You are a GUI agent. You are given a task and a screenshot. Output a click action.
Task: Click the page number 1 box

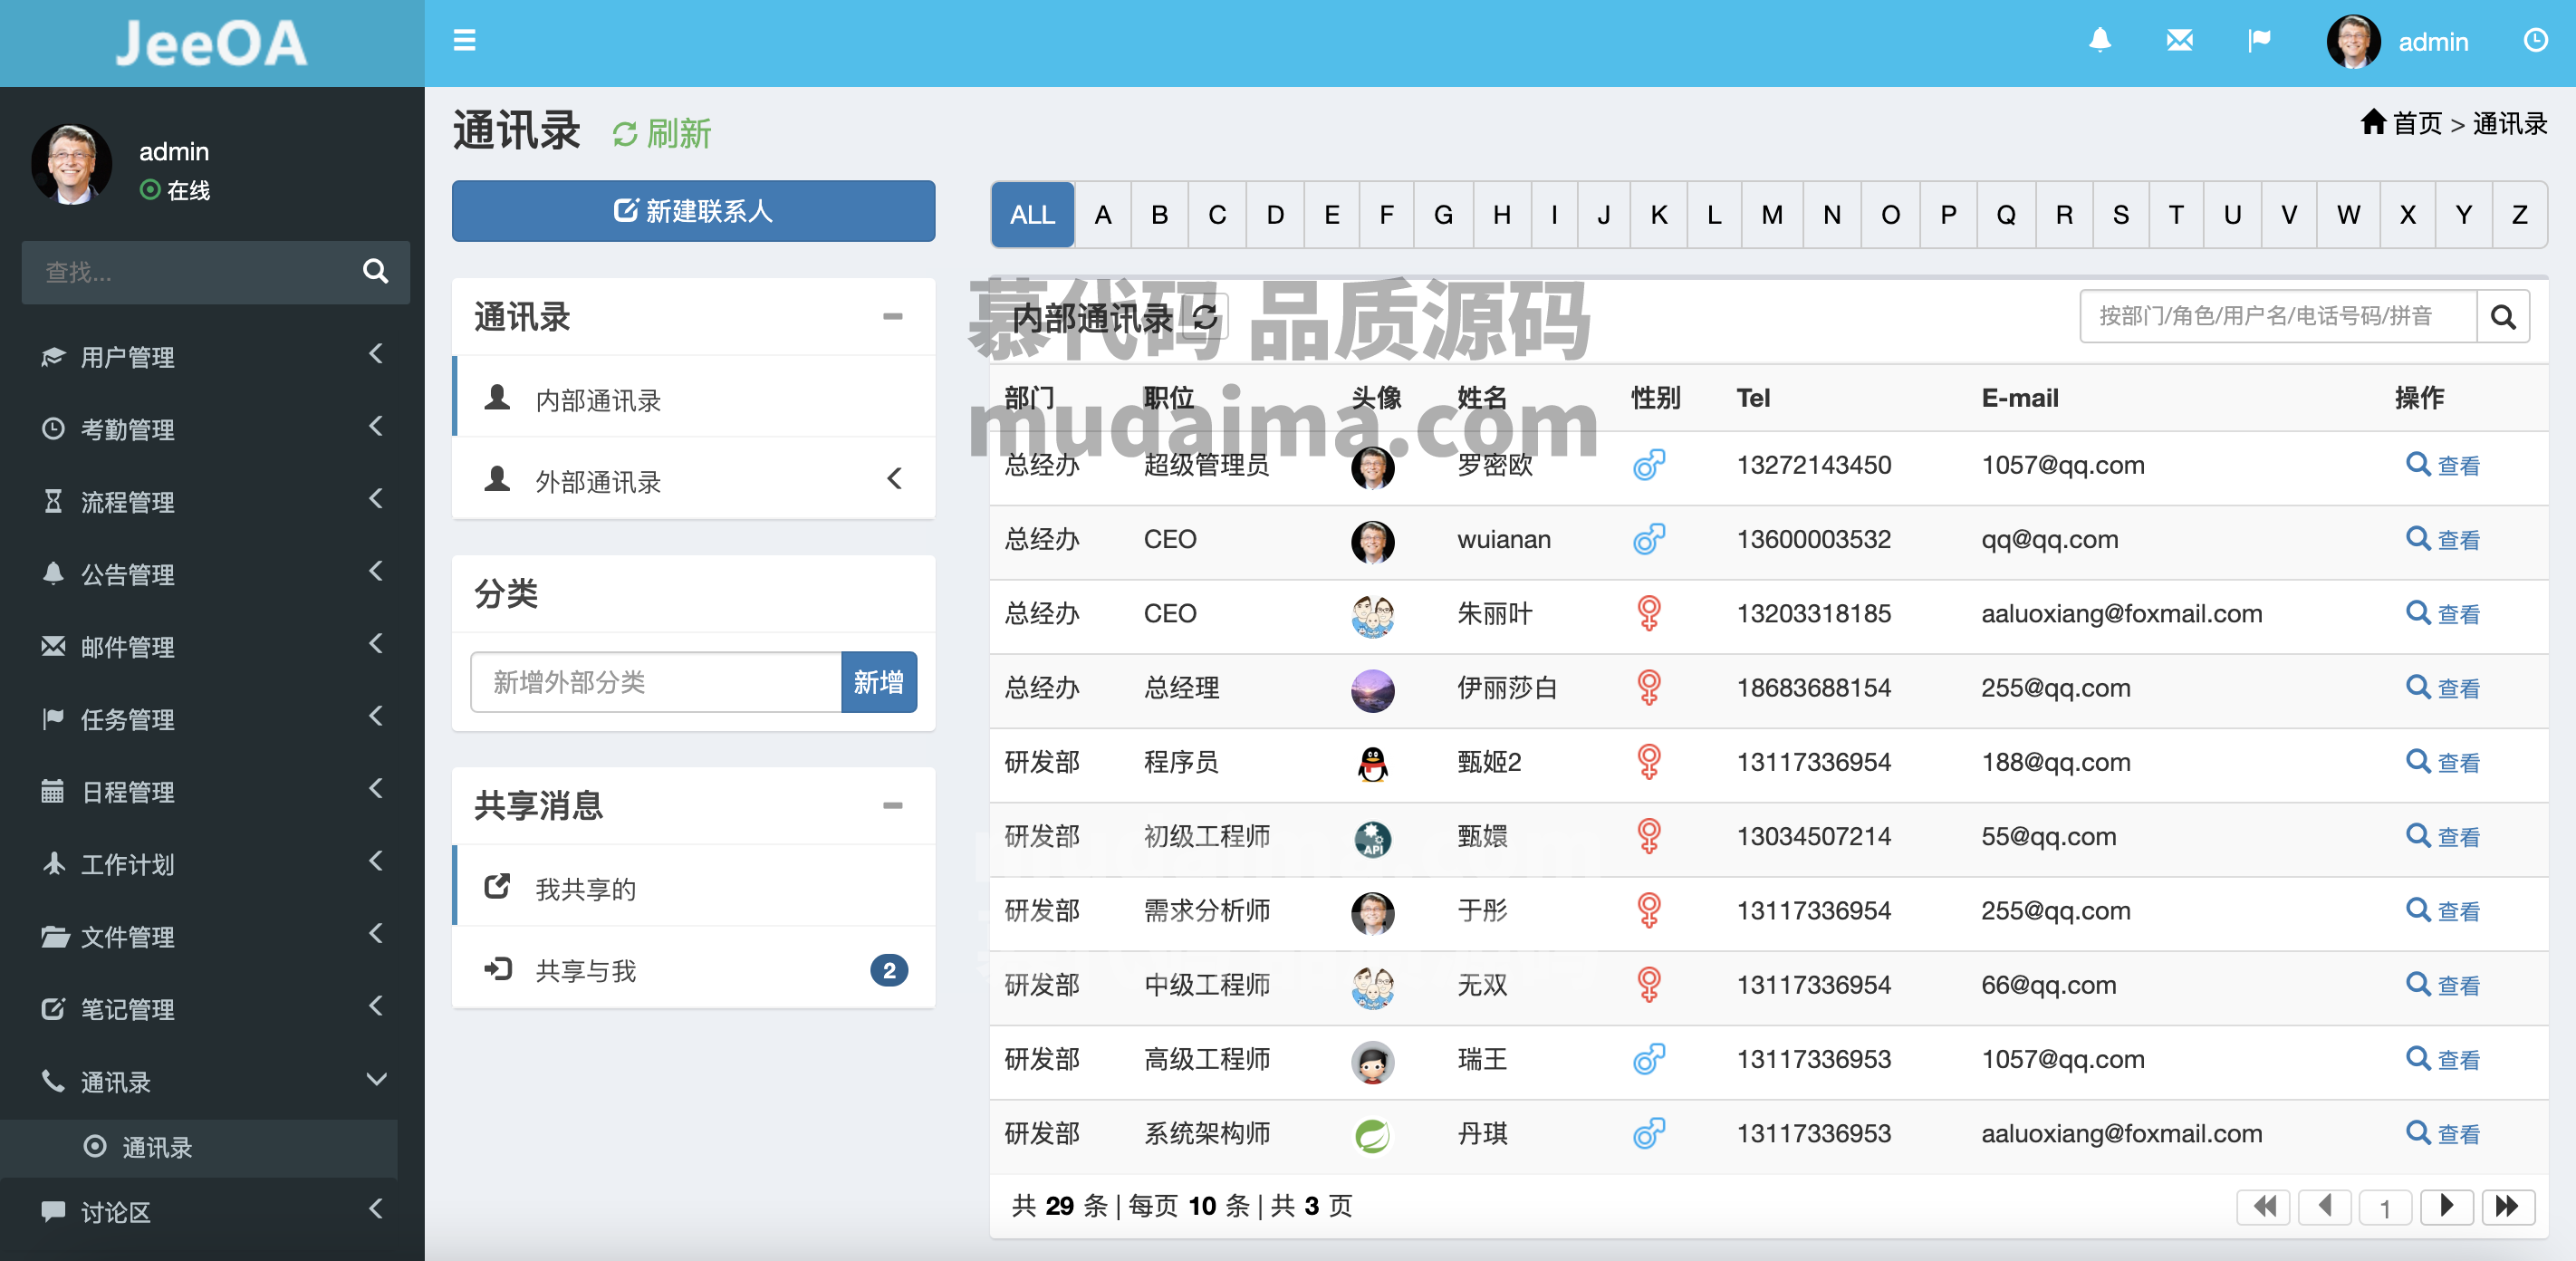coord(2386,1207)
